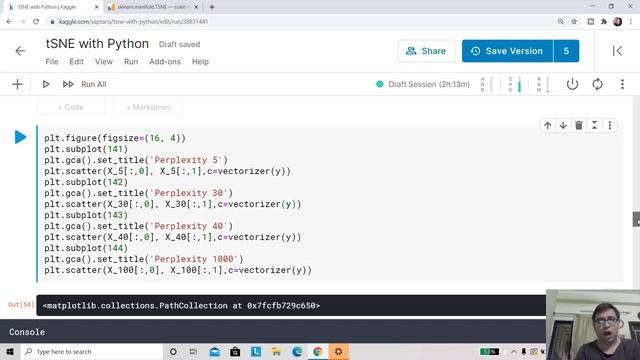Open browser profile avatar

click(618, 22)
